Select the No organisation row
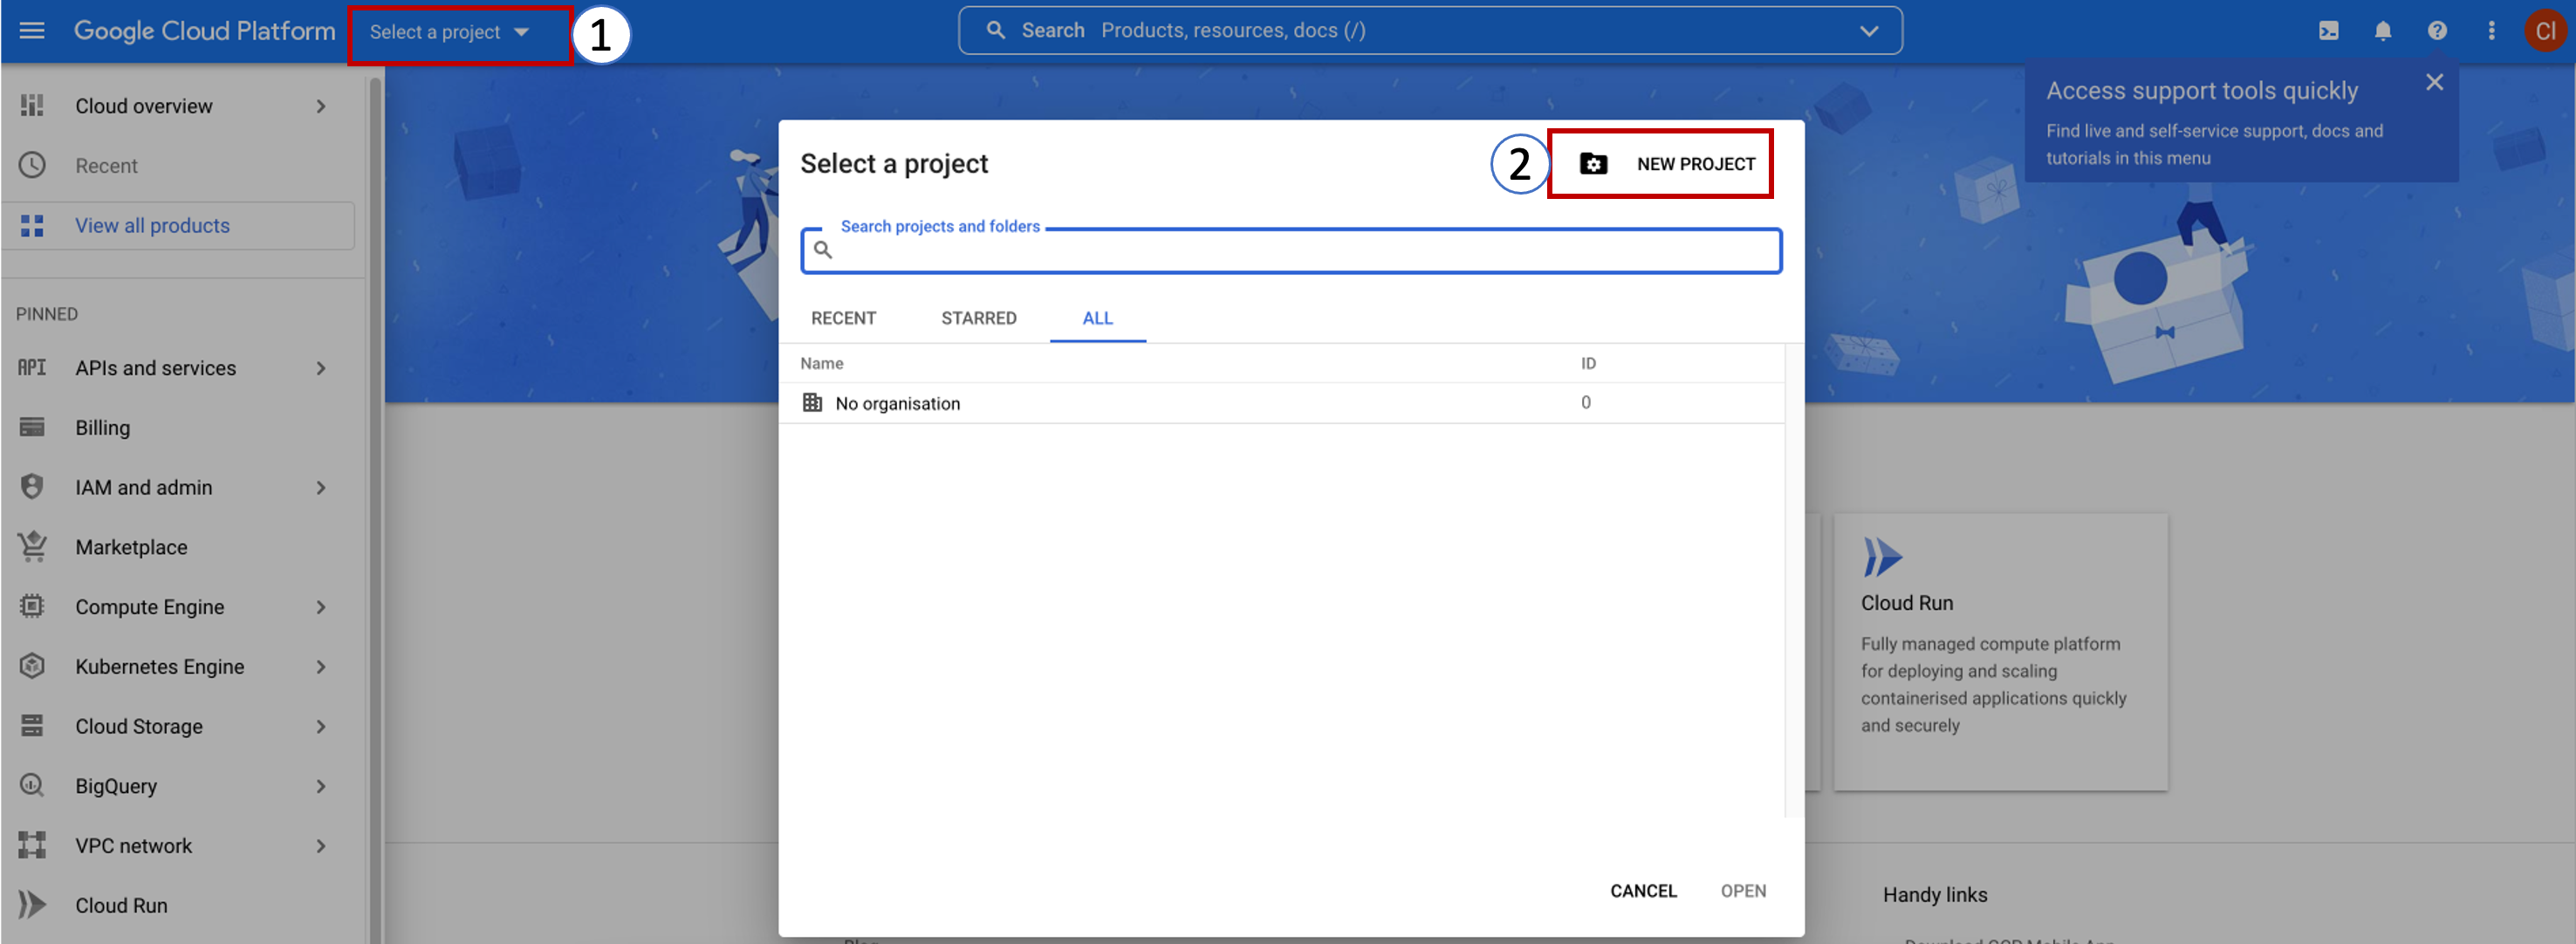This screenshot has width=2576, height=944. (1281, 403)
